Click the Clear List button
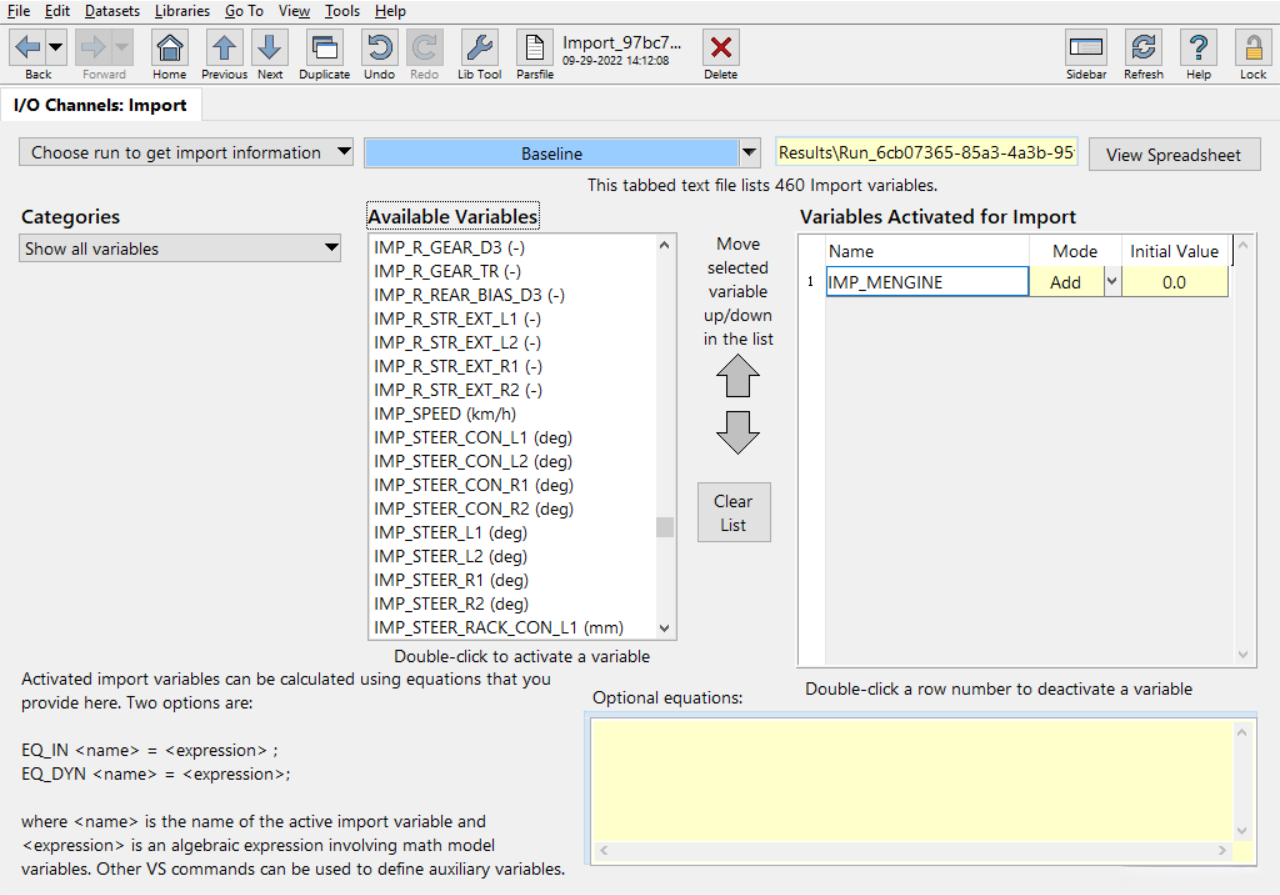1280x895 pixels. tap(733, 513)
